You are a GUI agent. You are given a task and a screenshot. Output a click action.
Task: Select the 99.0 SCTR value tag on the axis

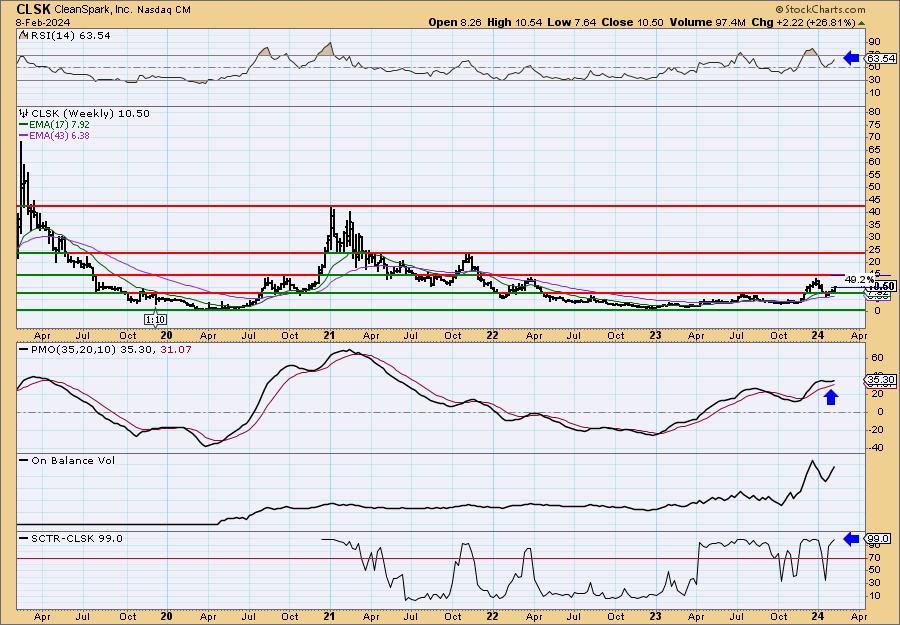pyautogui.click(x=880, y=538)
